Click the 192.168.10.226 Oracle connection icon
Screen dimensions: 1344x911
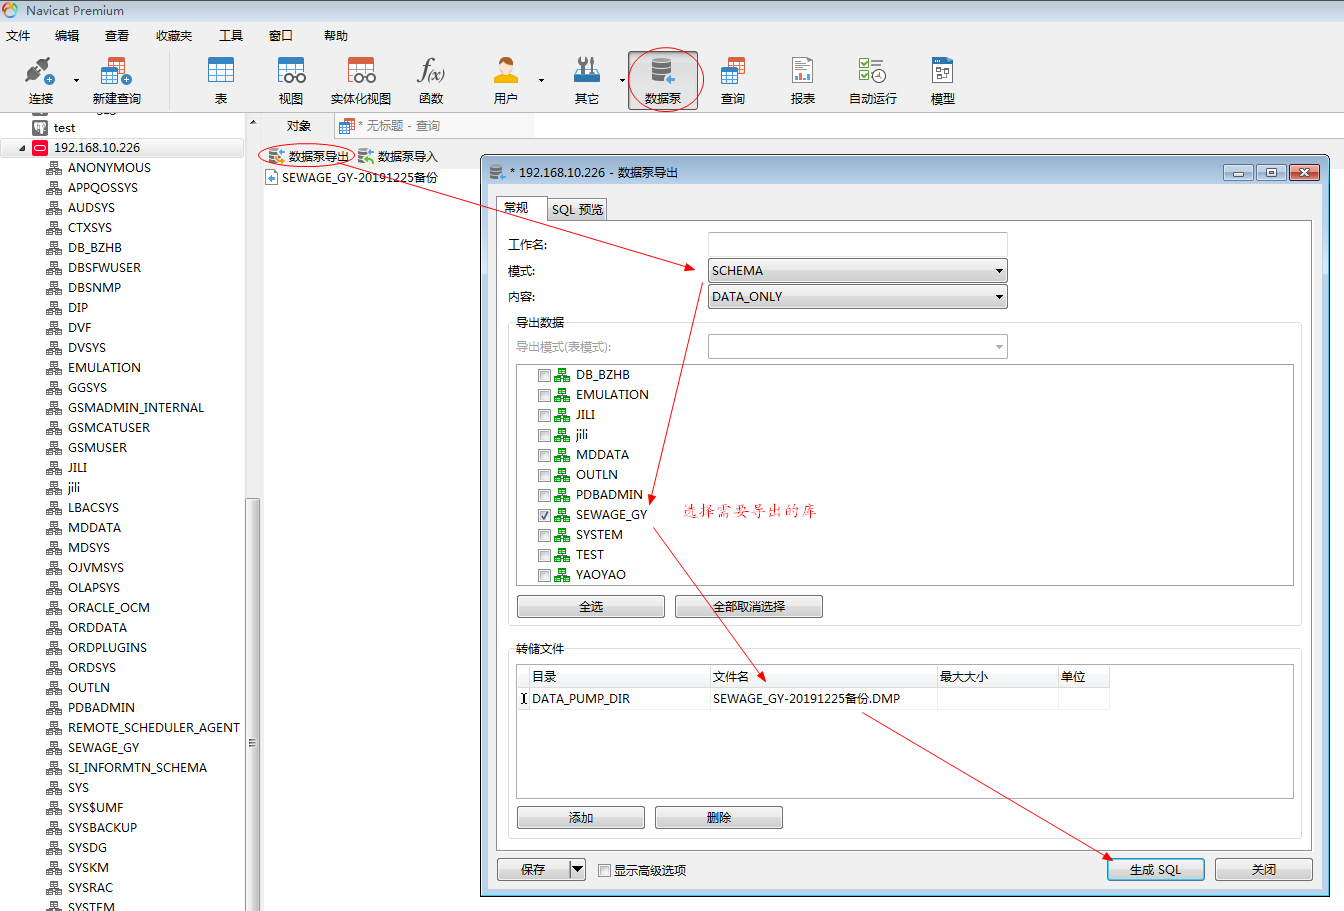(x=40, y=147)
